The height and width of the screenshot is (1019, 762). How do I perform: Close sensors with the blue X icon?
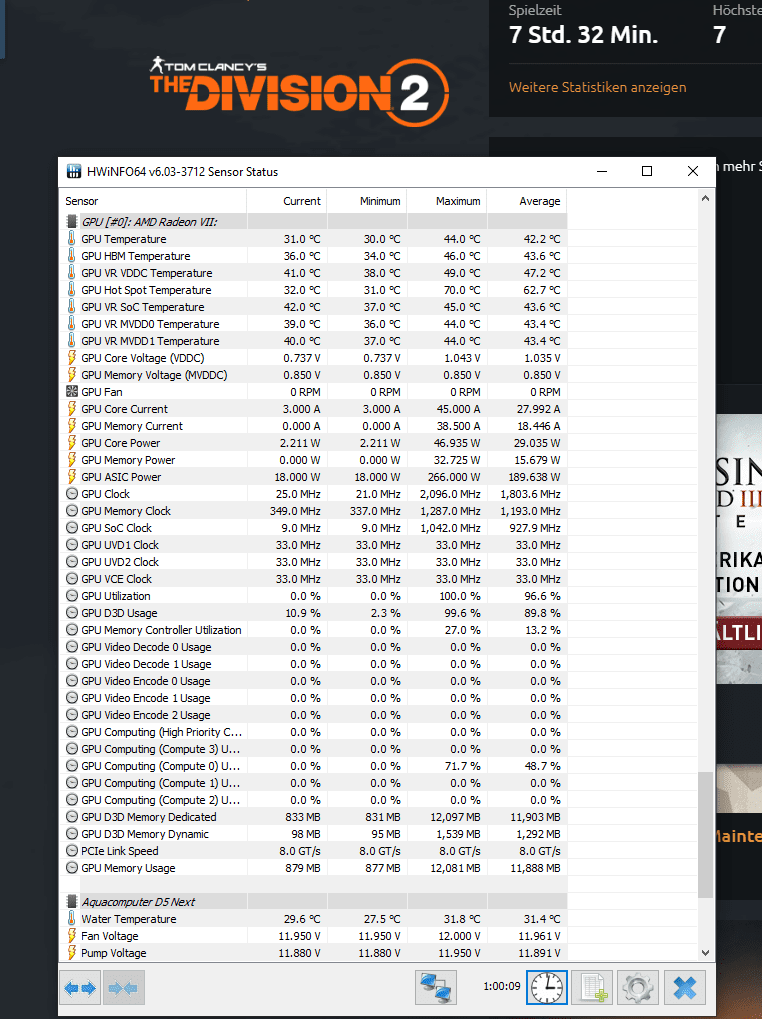pos(685,988)
